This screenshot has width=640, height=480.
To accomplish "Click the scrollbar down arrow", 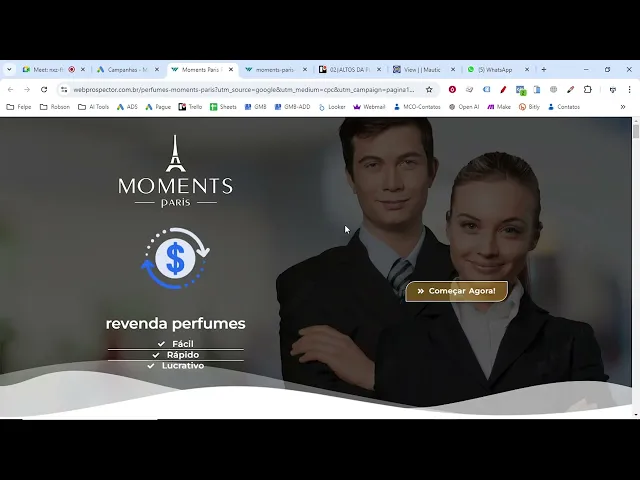I will point(636,415).
